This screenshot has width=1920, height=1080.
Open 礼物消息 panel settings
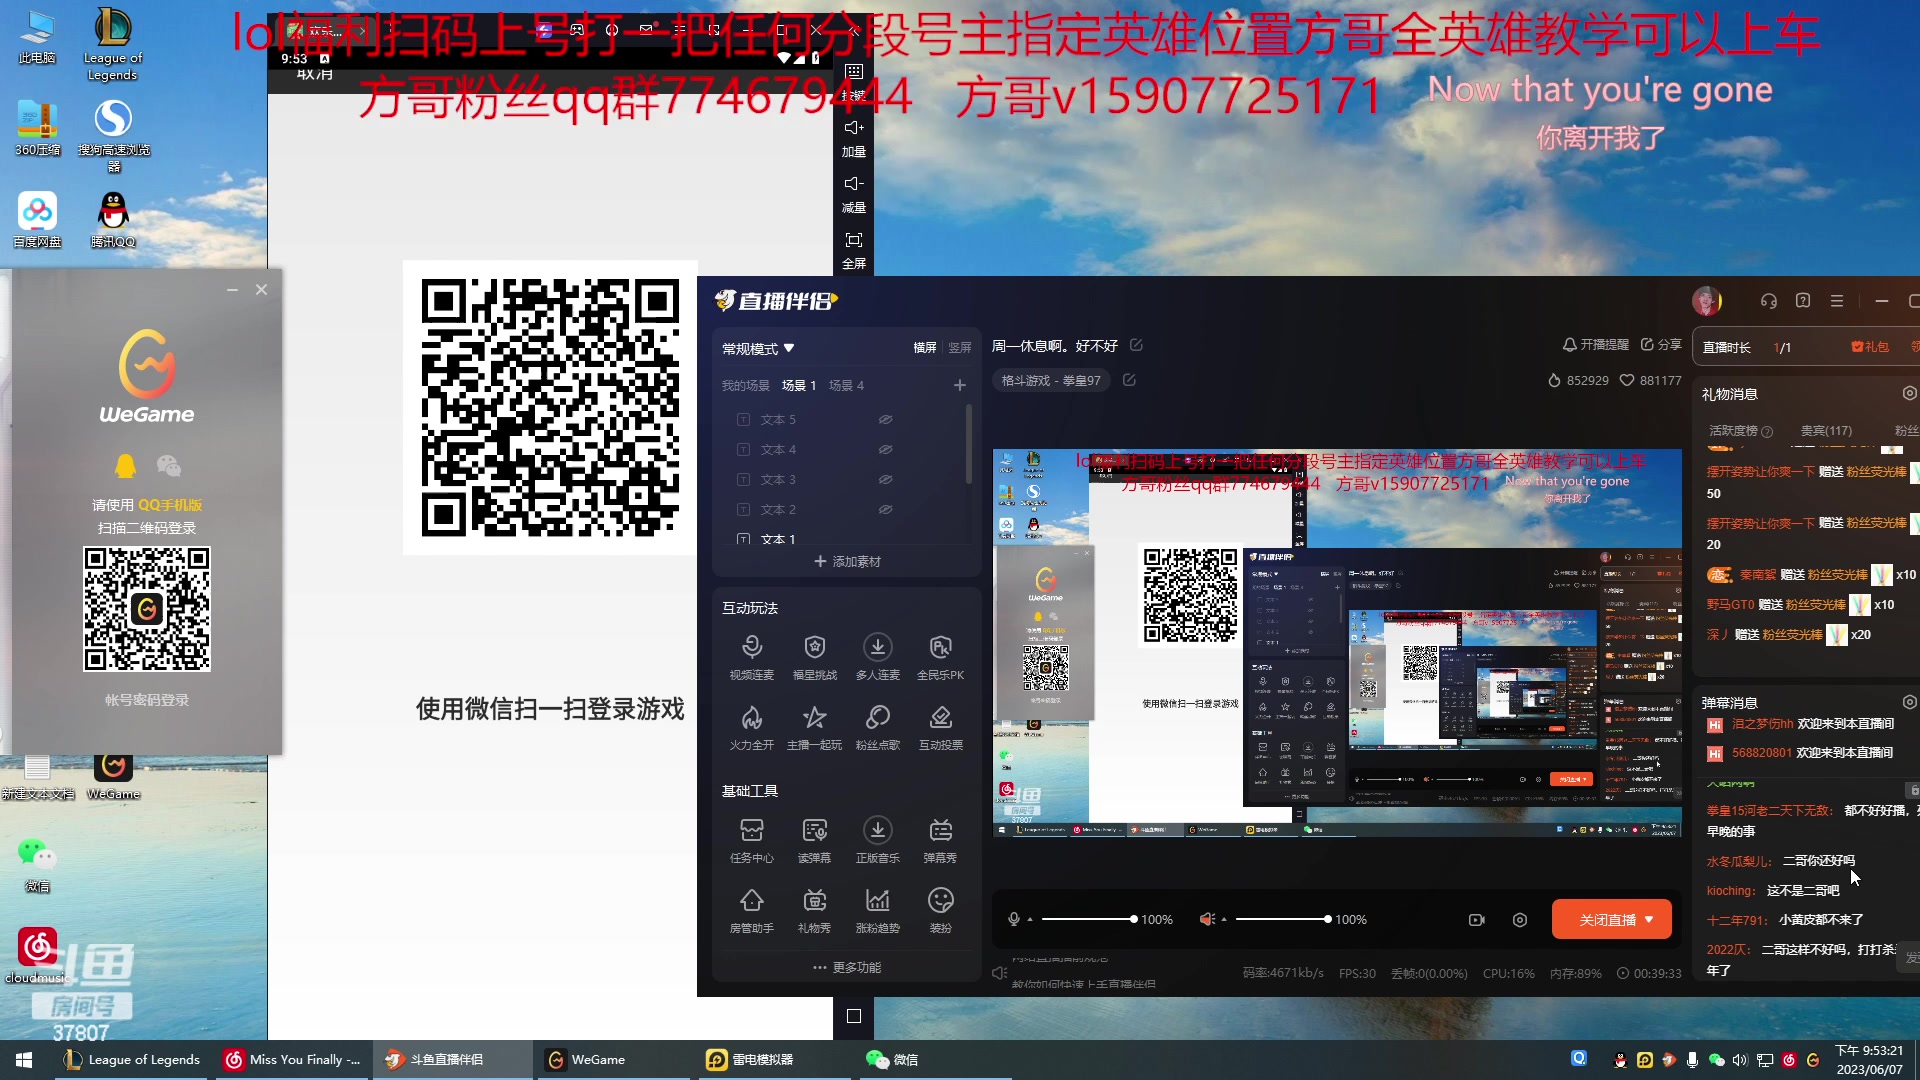tap(1909, 393)
